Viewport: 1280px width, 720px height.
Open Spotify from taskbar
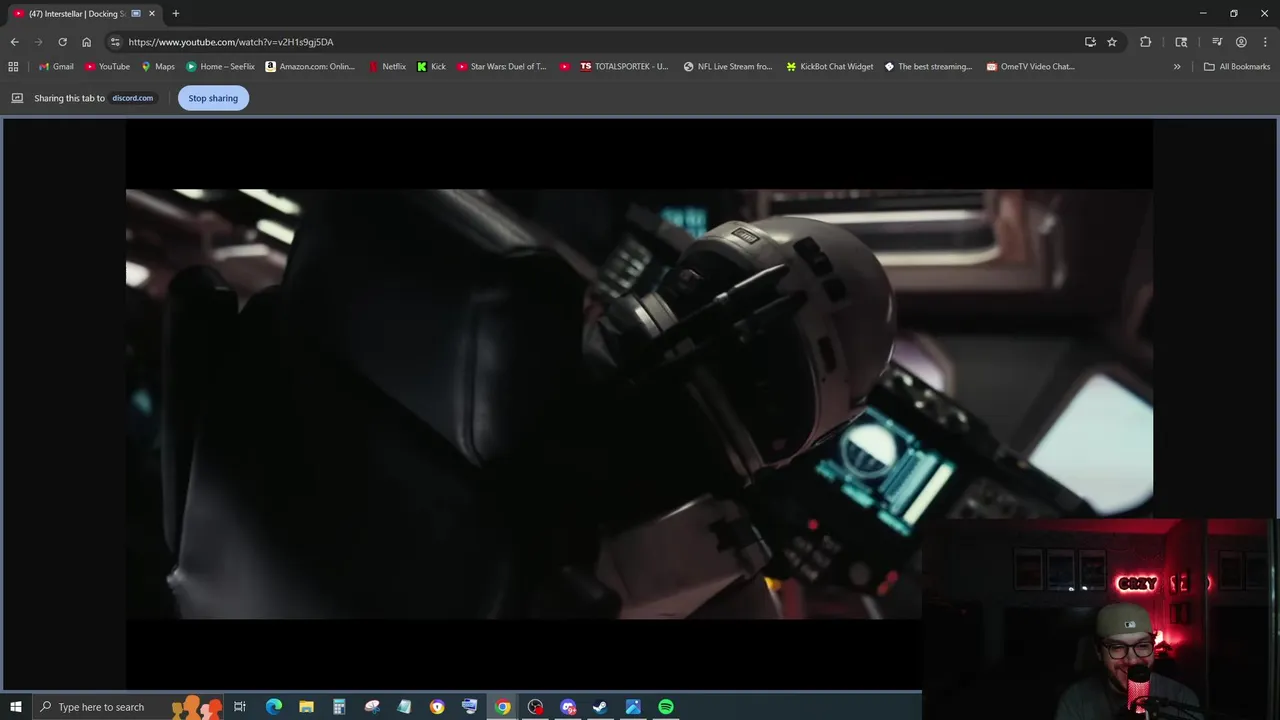[x=666, y=707]
